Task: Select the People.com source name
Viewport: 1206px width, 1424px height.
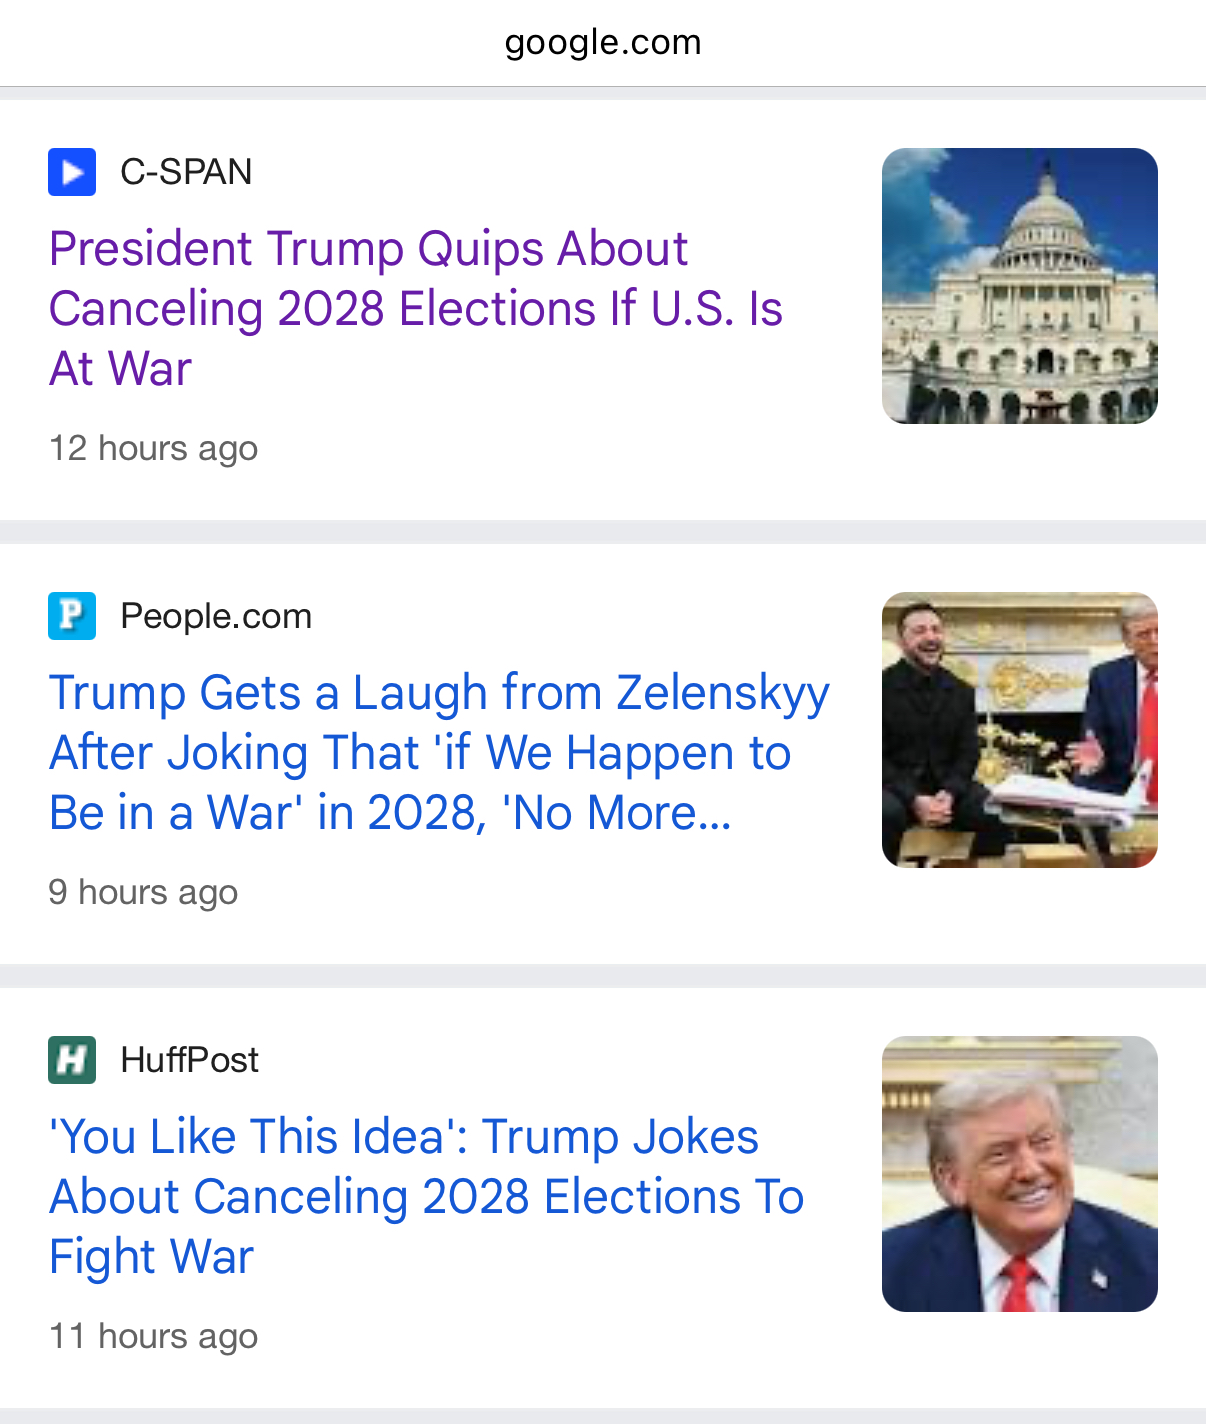Action: 216,616
